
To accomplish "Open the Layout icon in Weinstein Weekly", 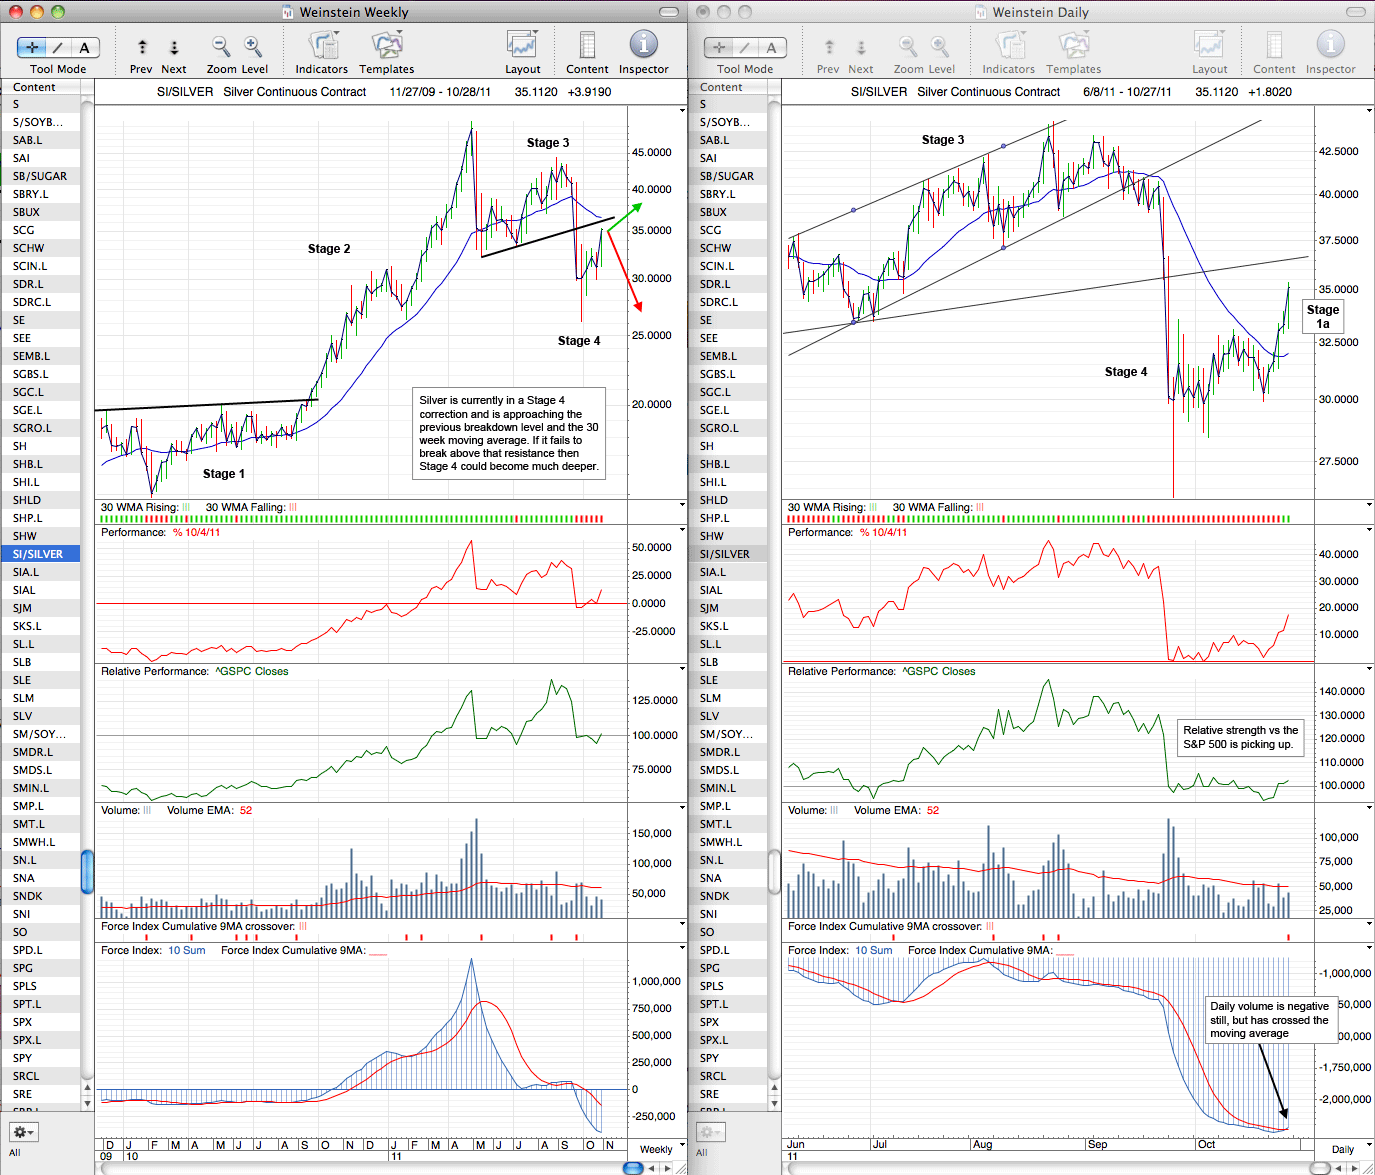I will (x=522, y=45).
